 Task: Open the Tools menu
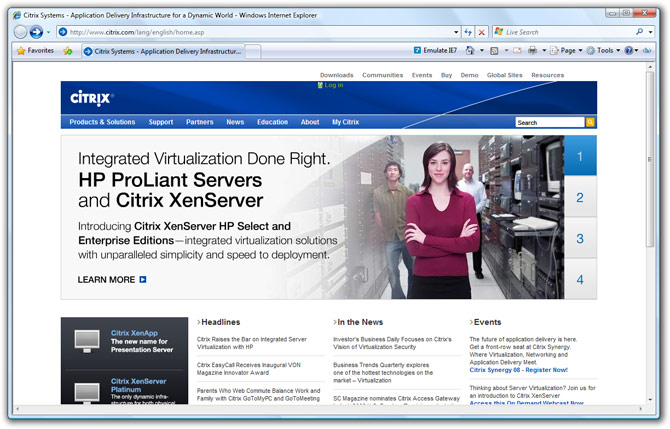point(603,50)
